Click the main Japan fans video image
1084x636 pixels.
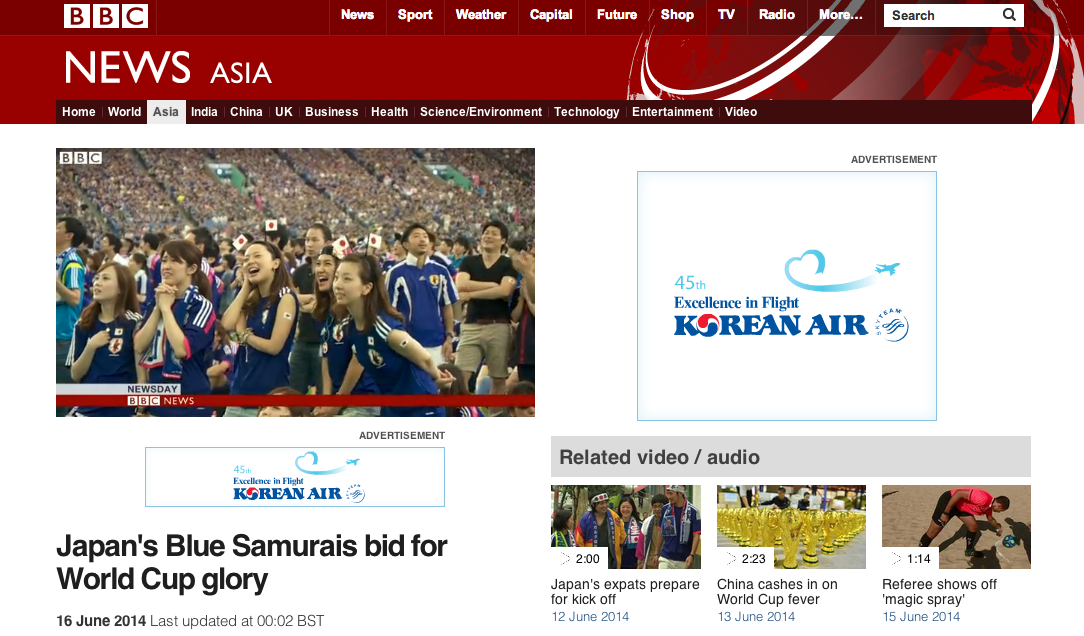[x=295, y=282]
